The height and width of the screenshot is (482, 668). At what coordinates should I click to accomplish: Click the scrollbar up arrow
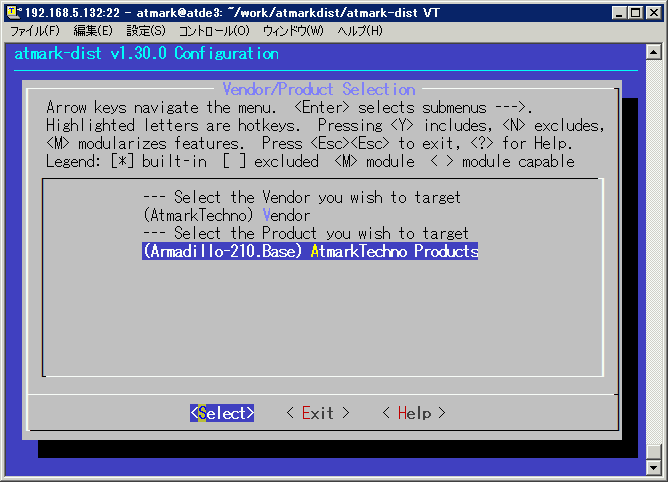click(x=654, y=52)
